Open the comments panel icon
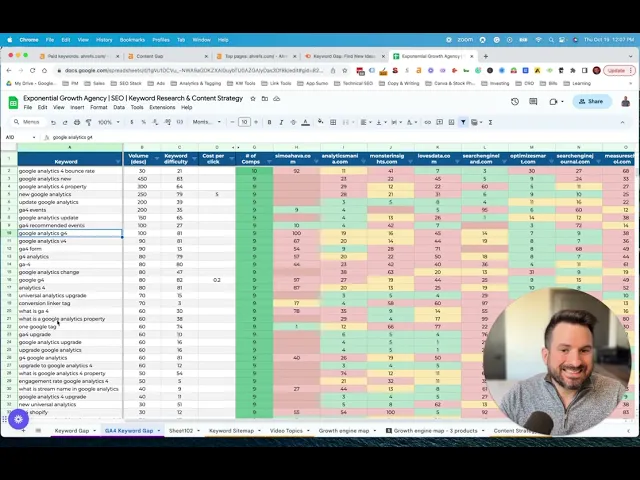This screenshot has height=480, width=640. (533, 102)
